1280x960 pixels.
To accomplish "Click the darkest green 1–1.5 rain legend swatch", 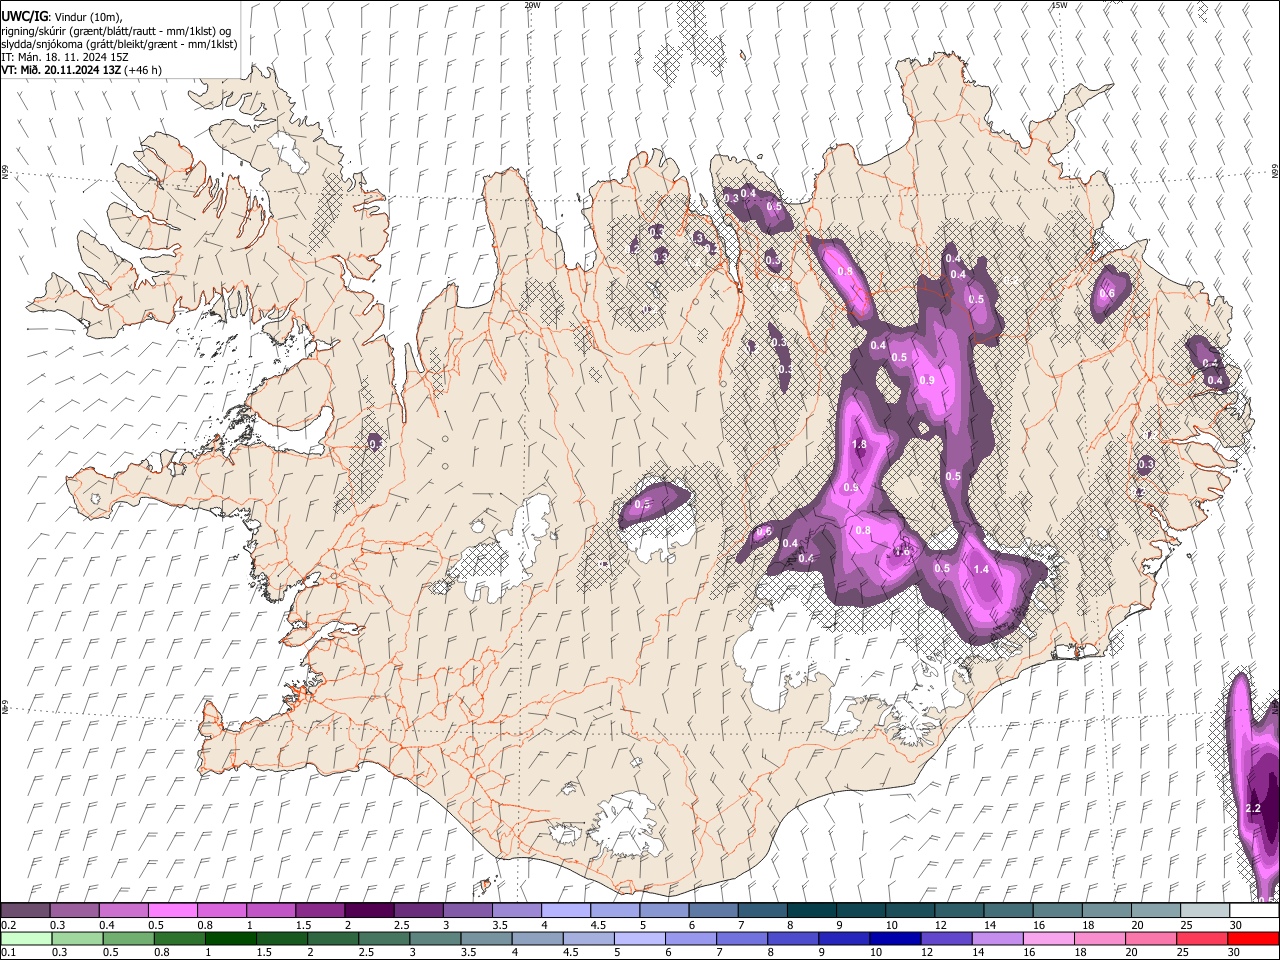I will pos(230,939).
